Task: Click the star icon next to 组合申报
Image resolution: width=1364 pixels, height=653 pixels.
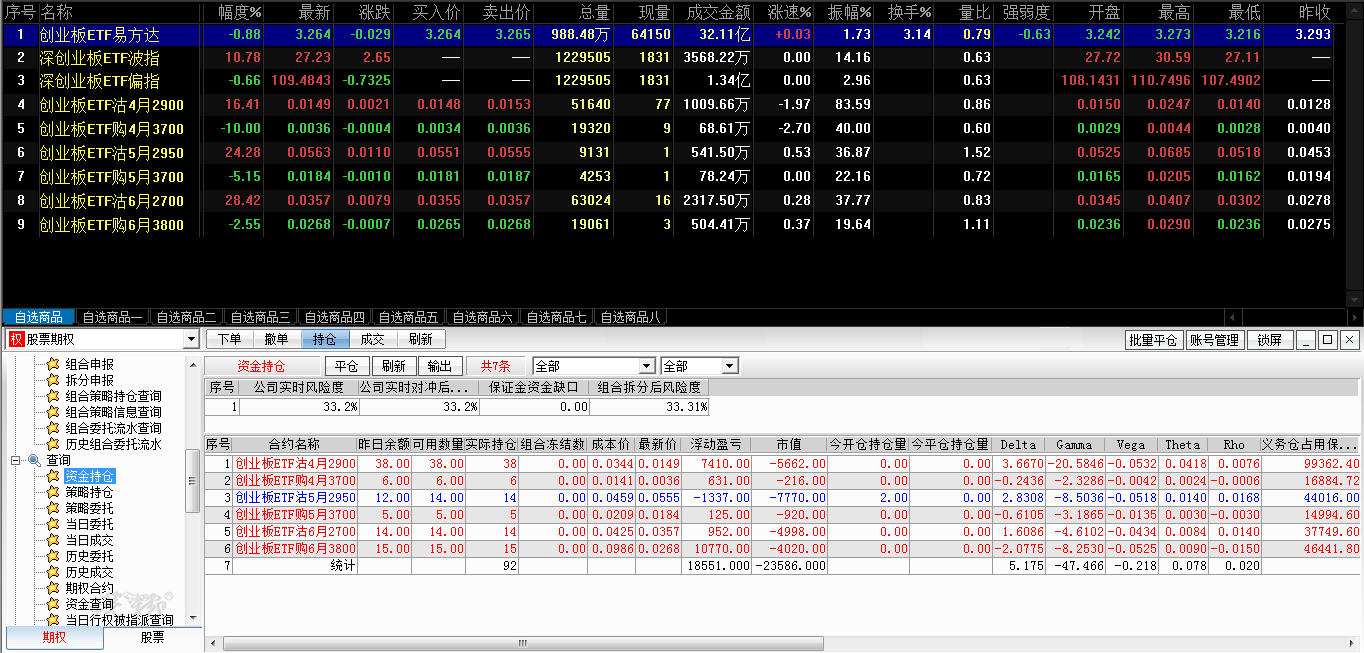Action: (x=53, y=364)
